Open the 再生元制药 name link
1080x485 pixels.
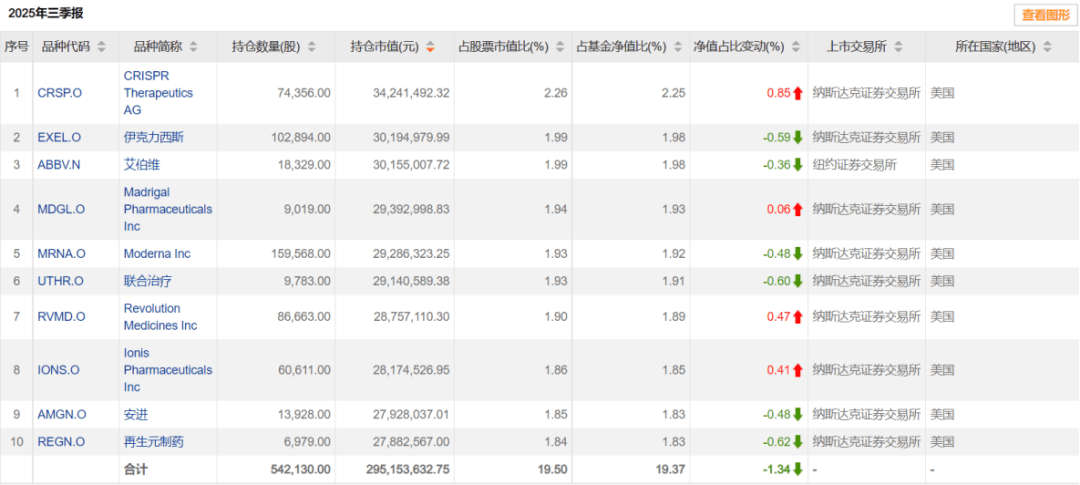[x=154, y=442]
